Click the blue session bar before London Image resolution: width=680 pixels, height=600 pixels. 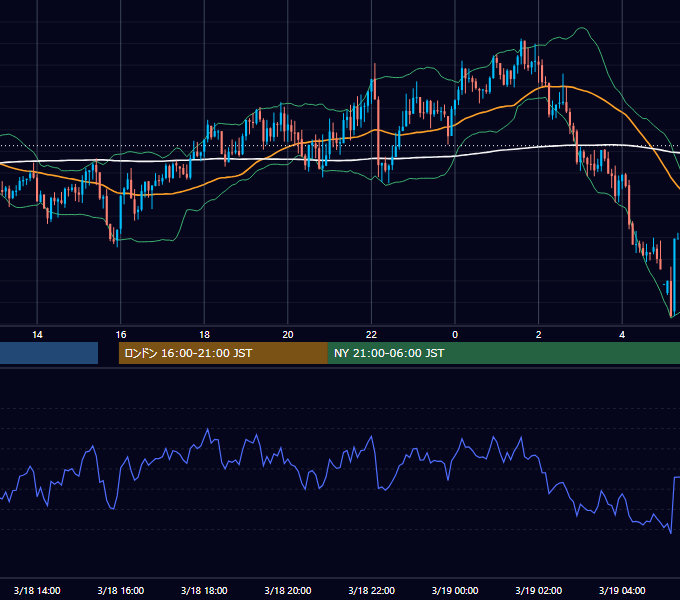[x=49, y=353]
